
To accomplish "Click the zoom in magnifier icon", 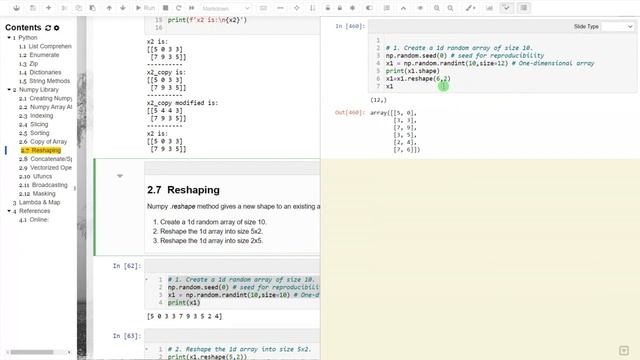I will [437, 8].
